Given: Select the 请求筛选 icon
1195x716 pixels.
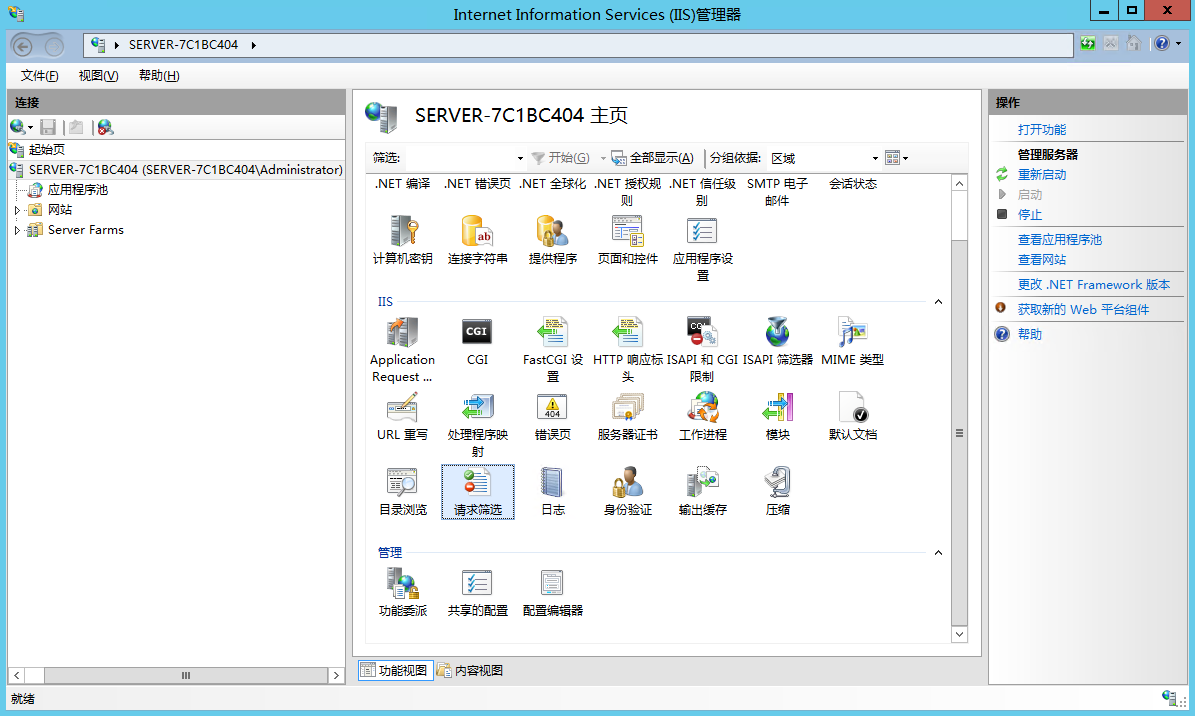Looking at the screenshot, I should (477, 492).
